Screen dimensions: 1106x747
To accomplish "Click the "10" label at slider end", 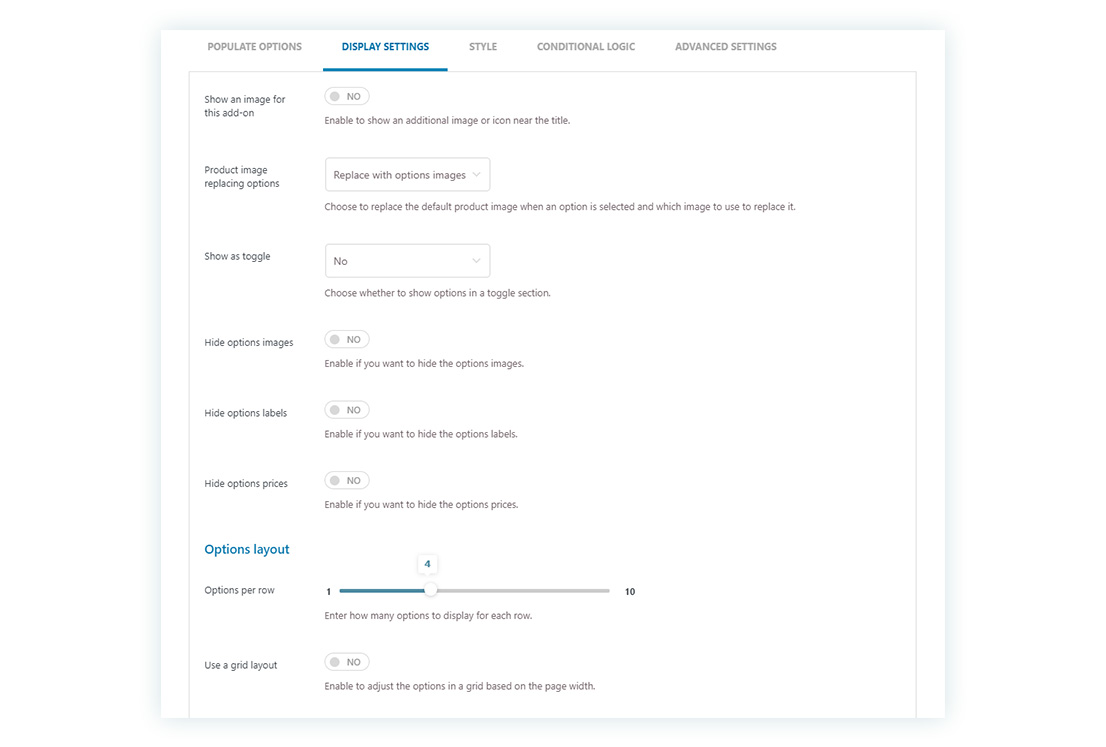I will click(x=630, y=591).
